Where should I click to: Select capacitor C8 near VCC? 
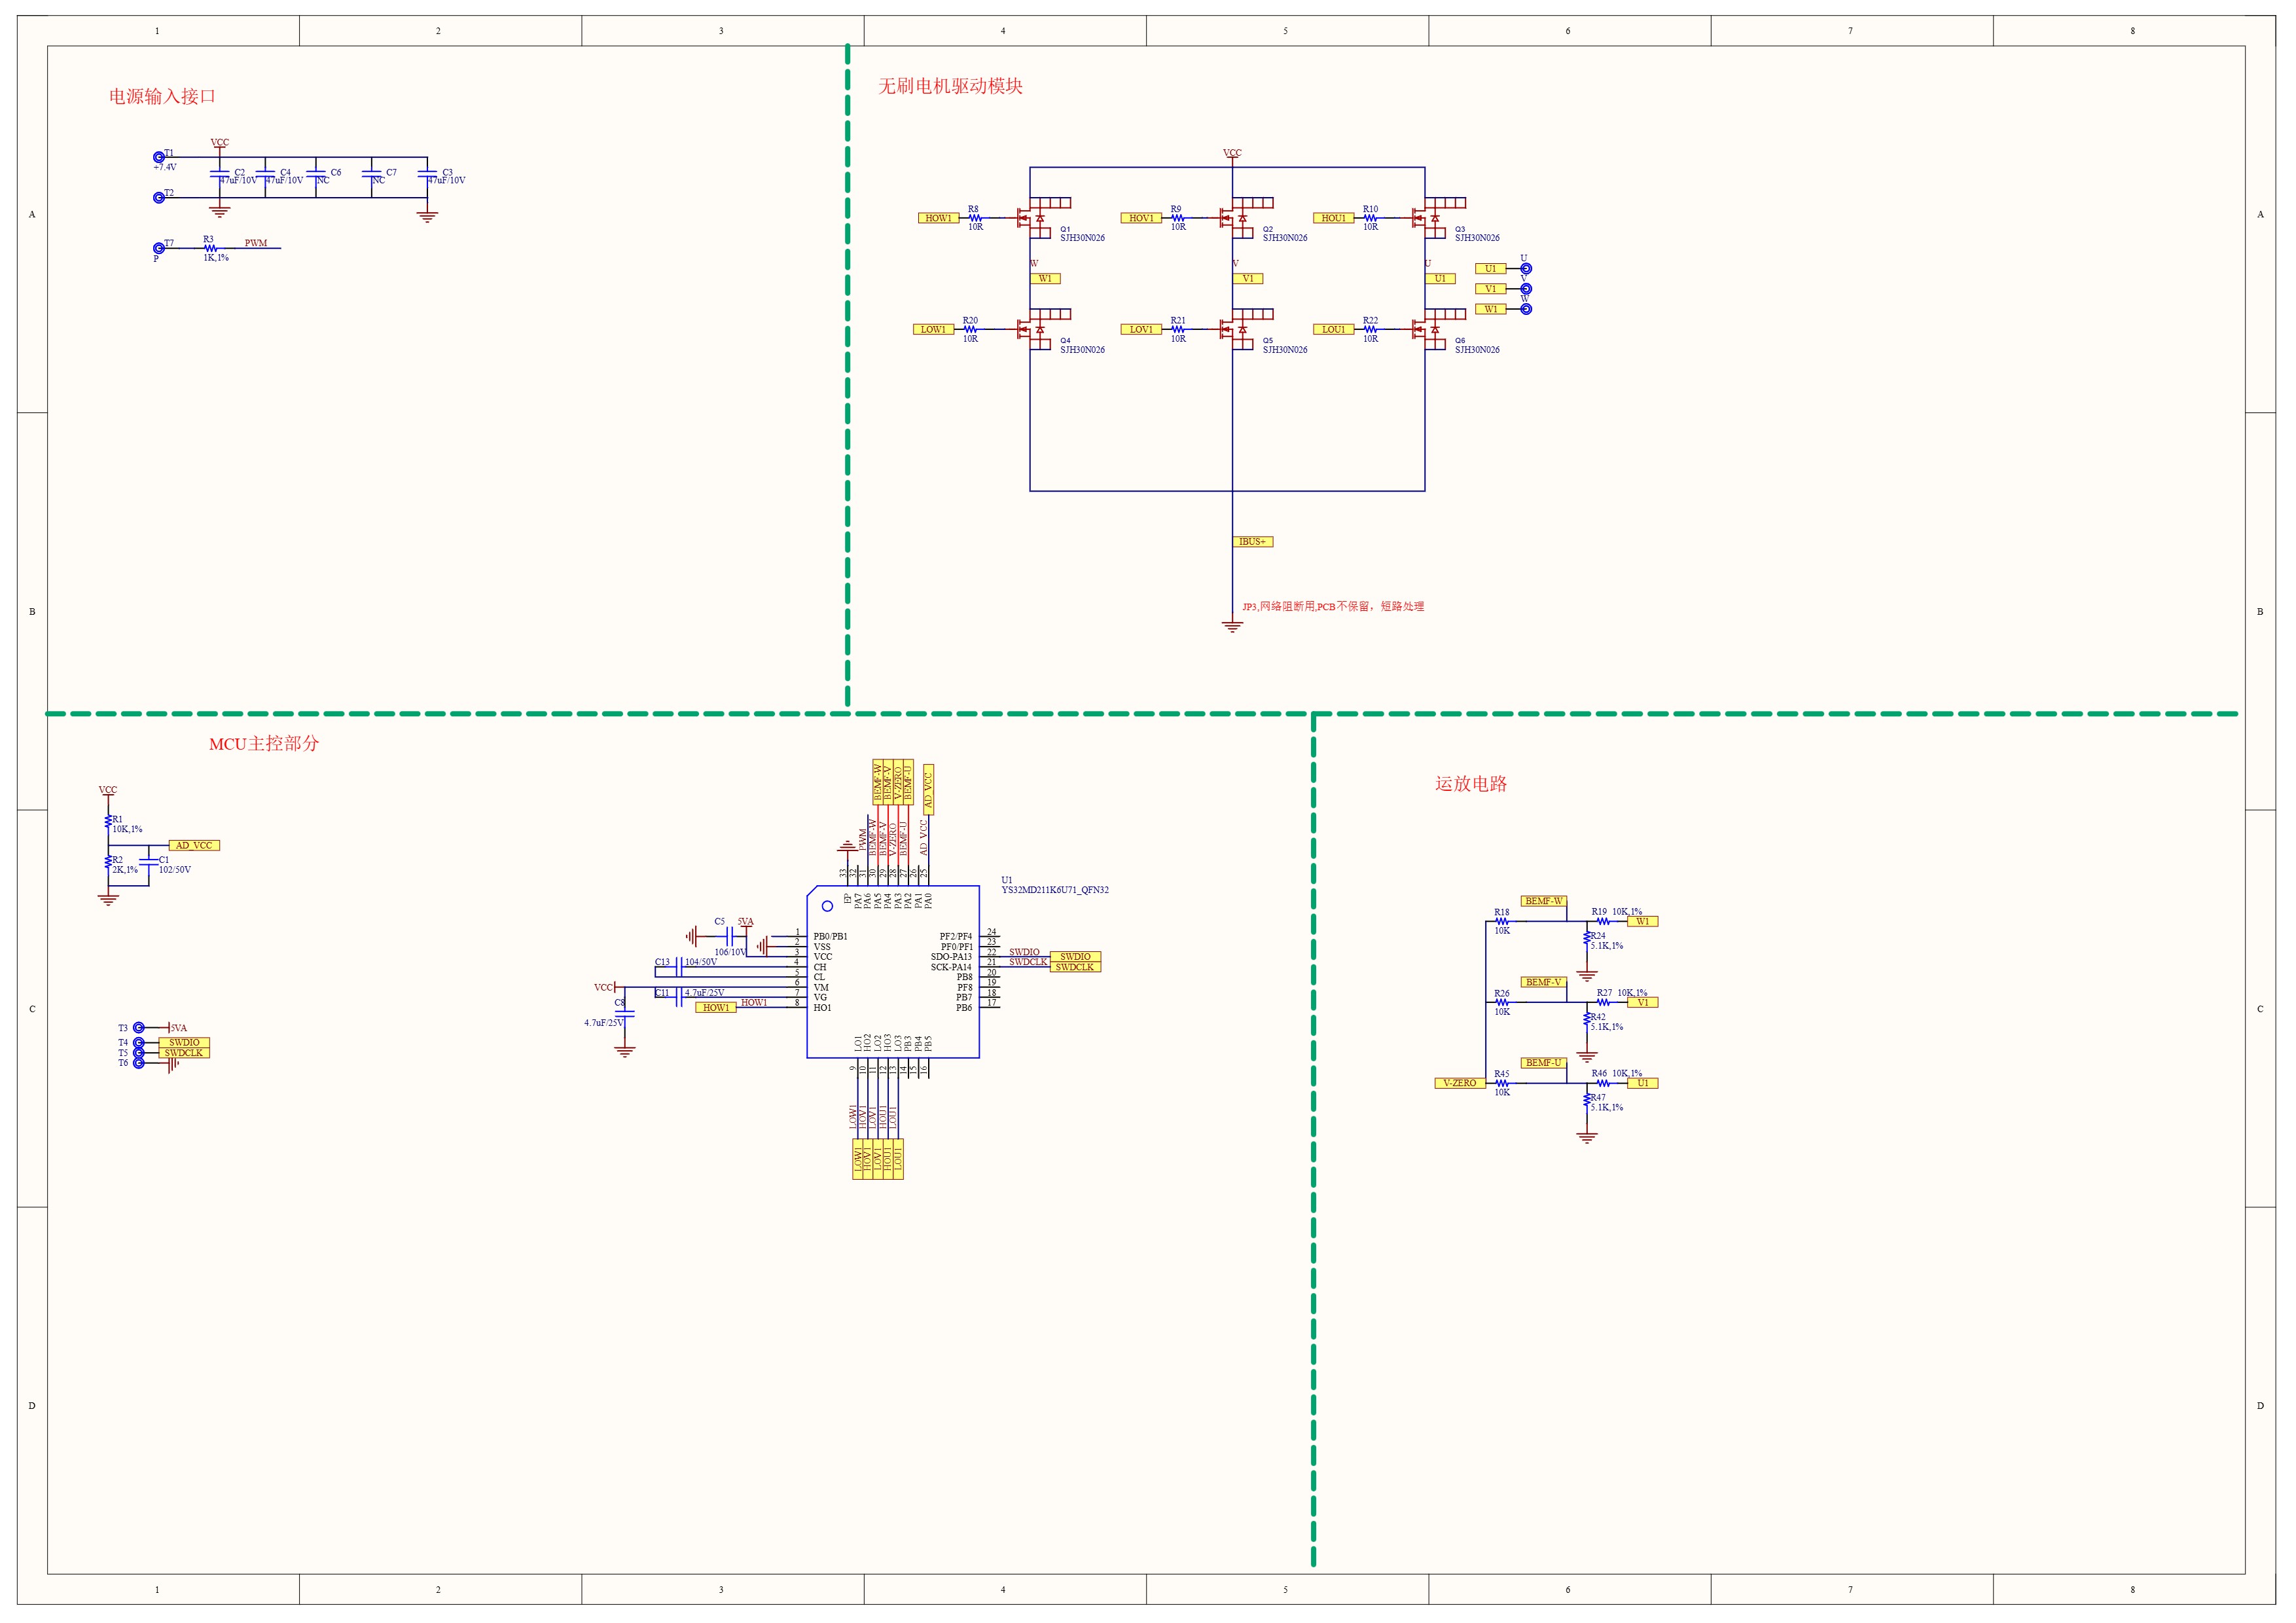(625, 1013)
